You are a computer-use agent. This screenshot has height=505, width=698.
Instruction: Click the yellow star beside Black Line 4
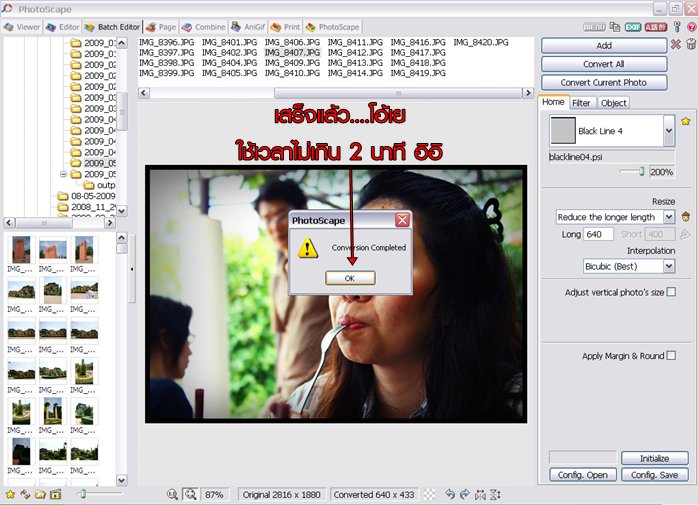tap(686, 121)
